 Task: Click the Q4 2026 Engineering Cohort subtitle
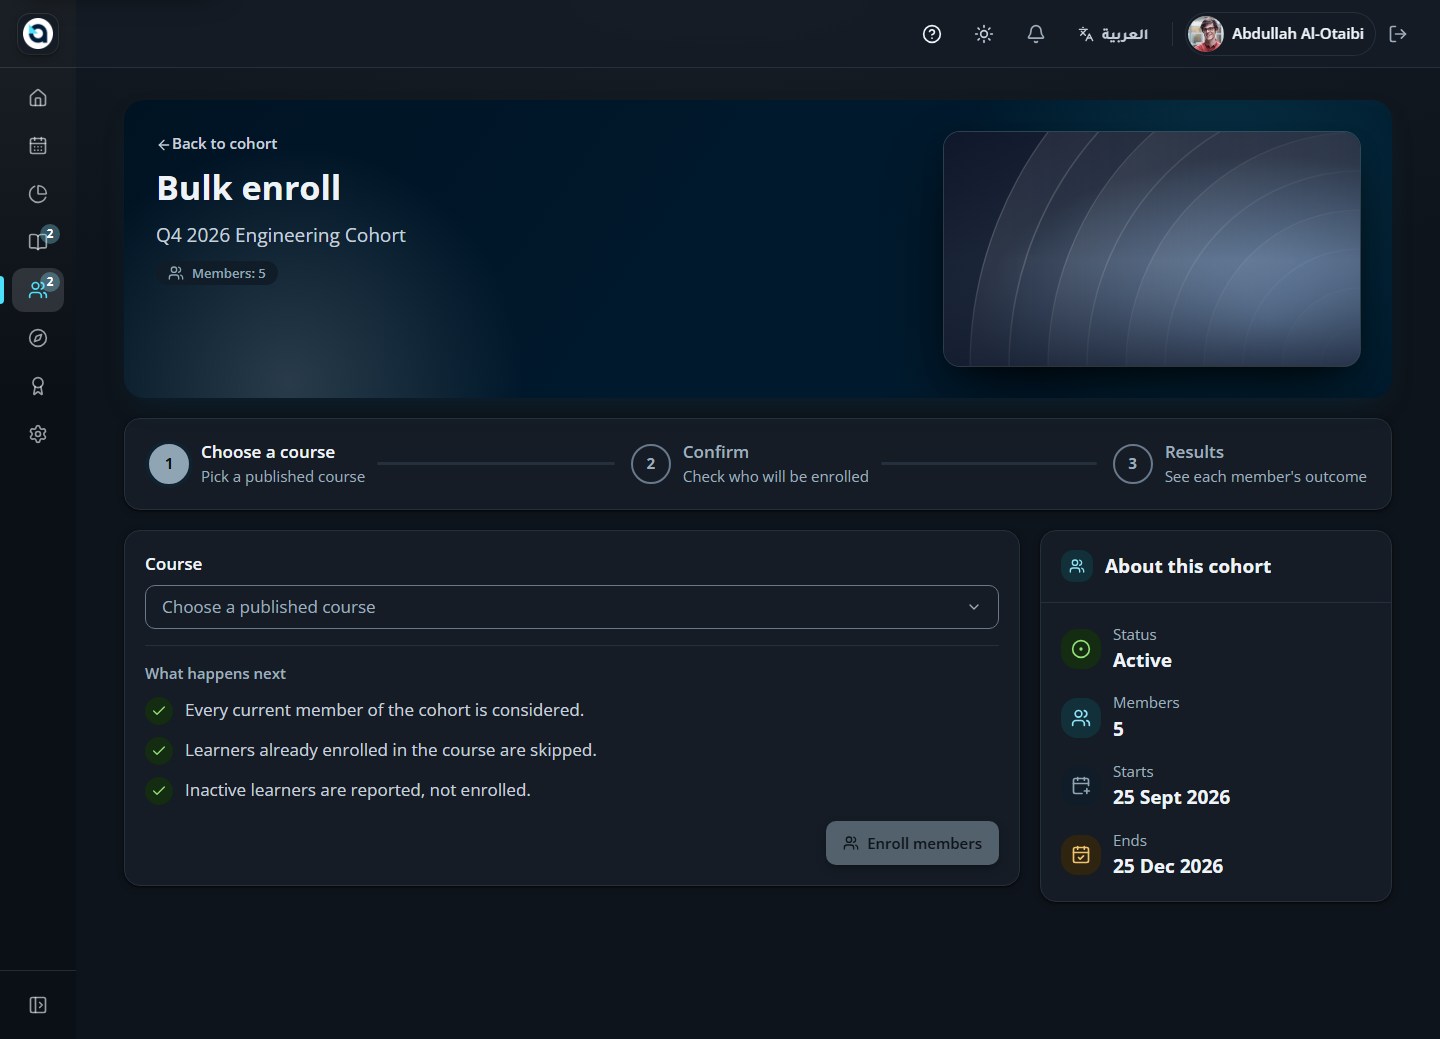(x=281, y=235)
